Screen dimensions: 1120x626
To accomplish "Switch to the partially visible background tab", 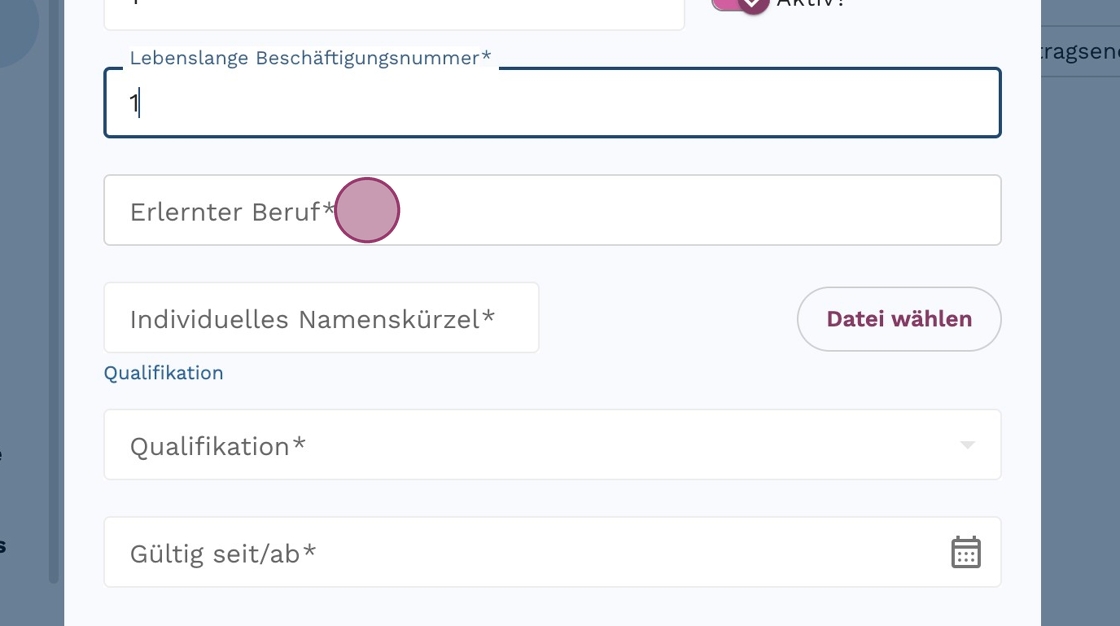I will click(x=1080, y=53).
